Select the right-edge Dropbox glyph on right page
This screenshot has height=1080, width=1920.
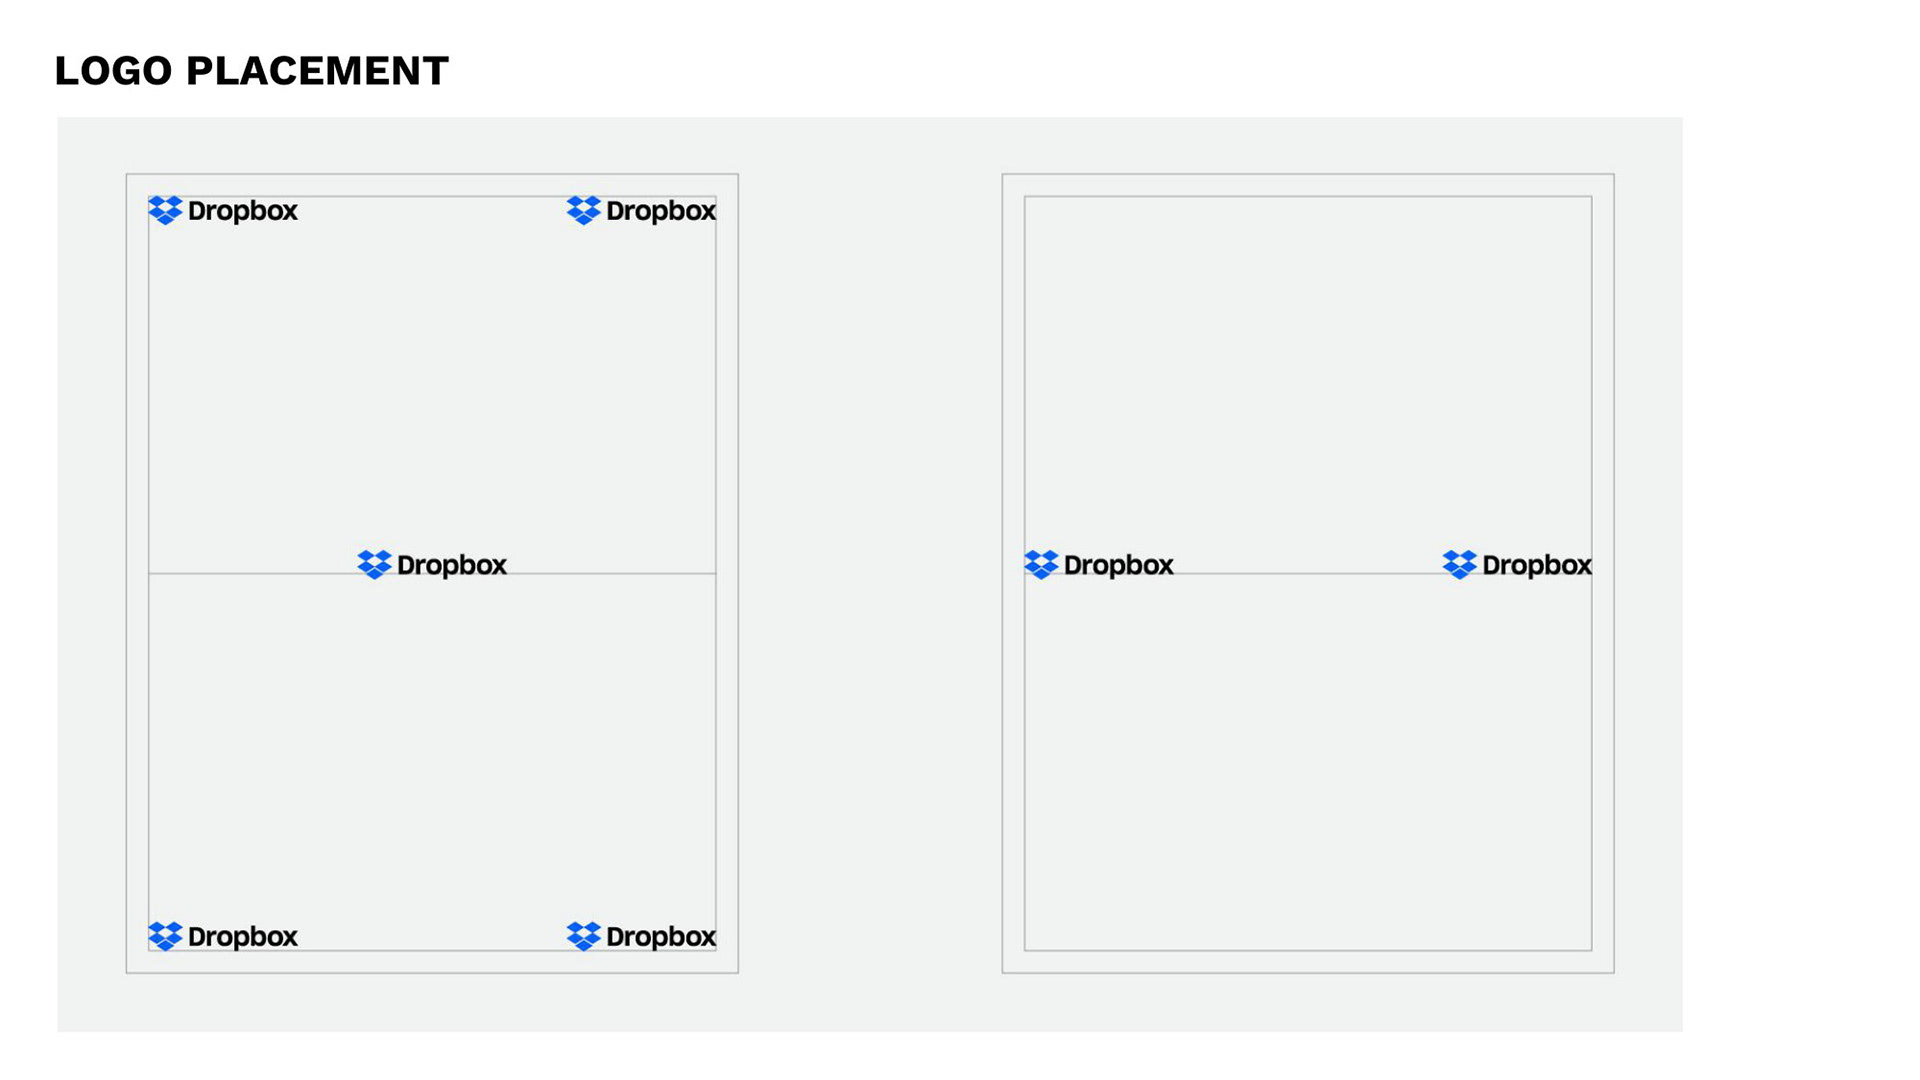tap(1459, 565)
